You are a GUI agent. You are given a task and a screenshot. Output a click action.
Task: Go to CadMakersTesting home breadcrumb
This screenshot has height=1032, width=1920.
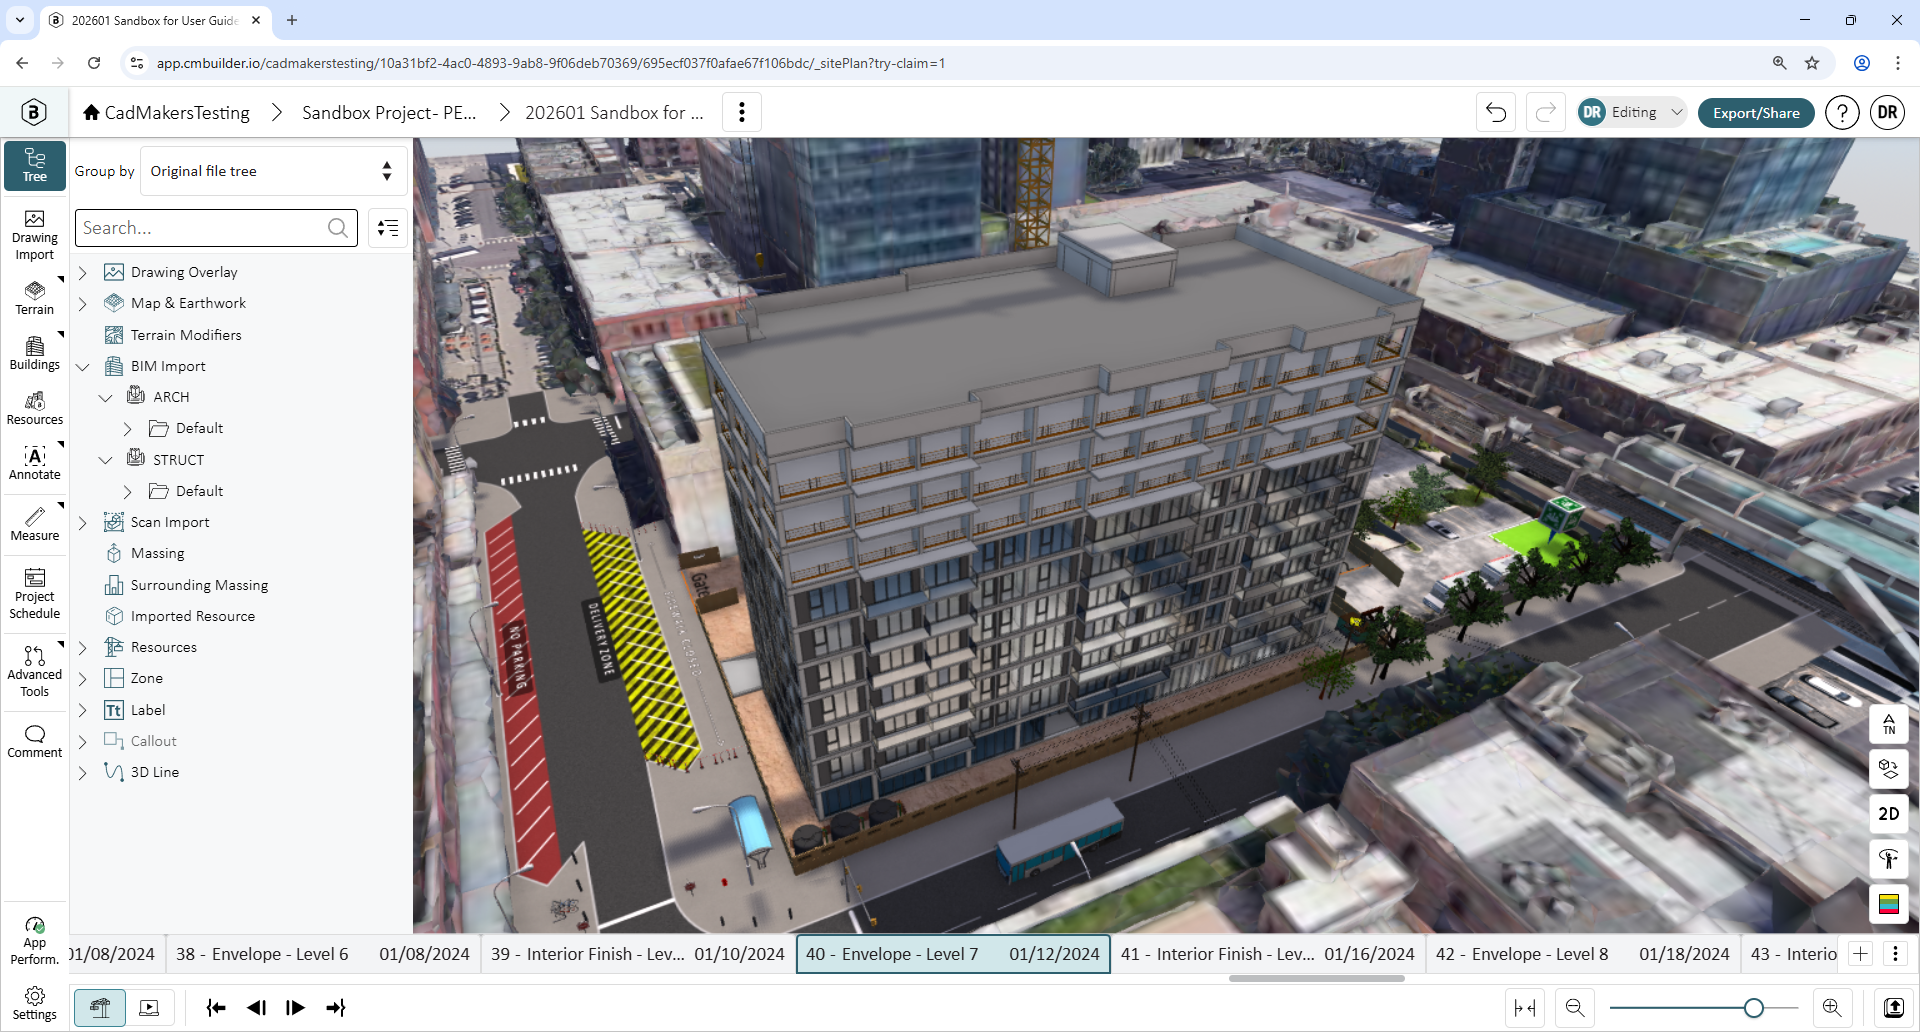point(166,112)
